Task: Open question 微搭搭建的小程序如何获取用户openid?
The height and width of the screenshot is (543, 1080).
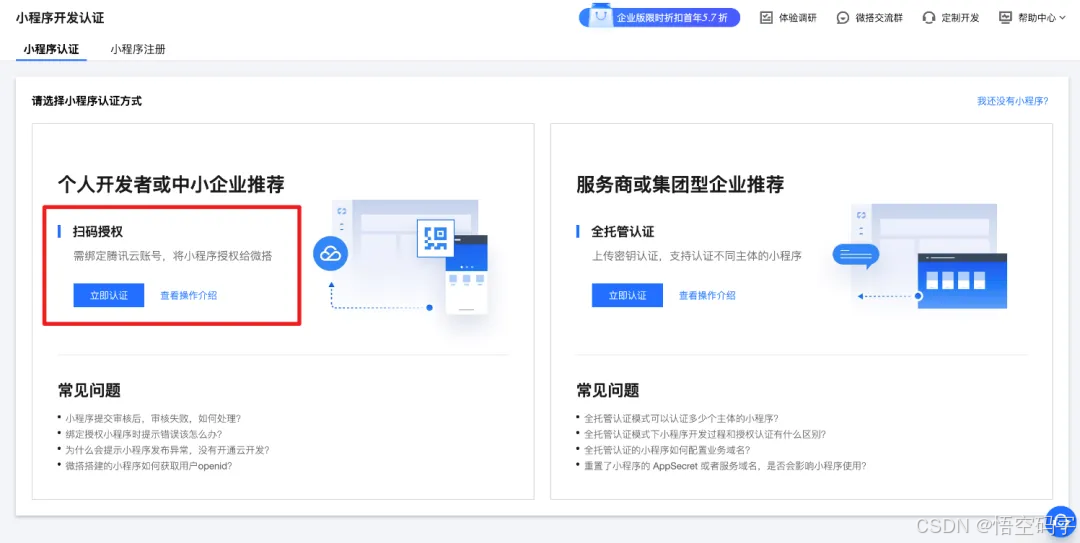Action: 148,465
